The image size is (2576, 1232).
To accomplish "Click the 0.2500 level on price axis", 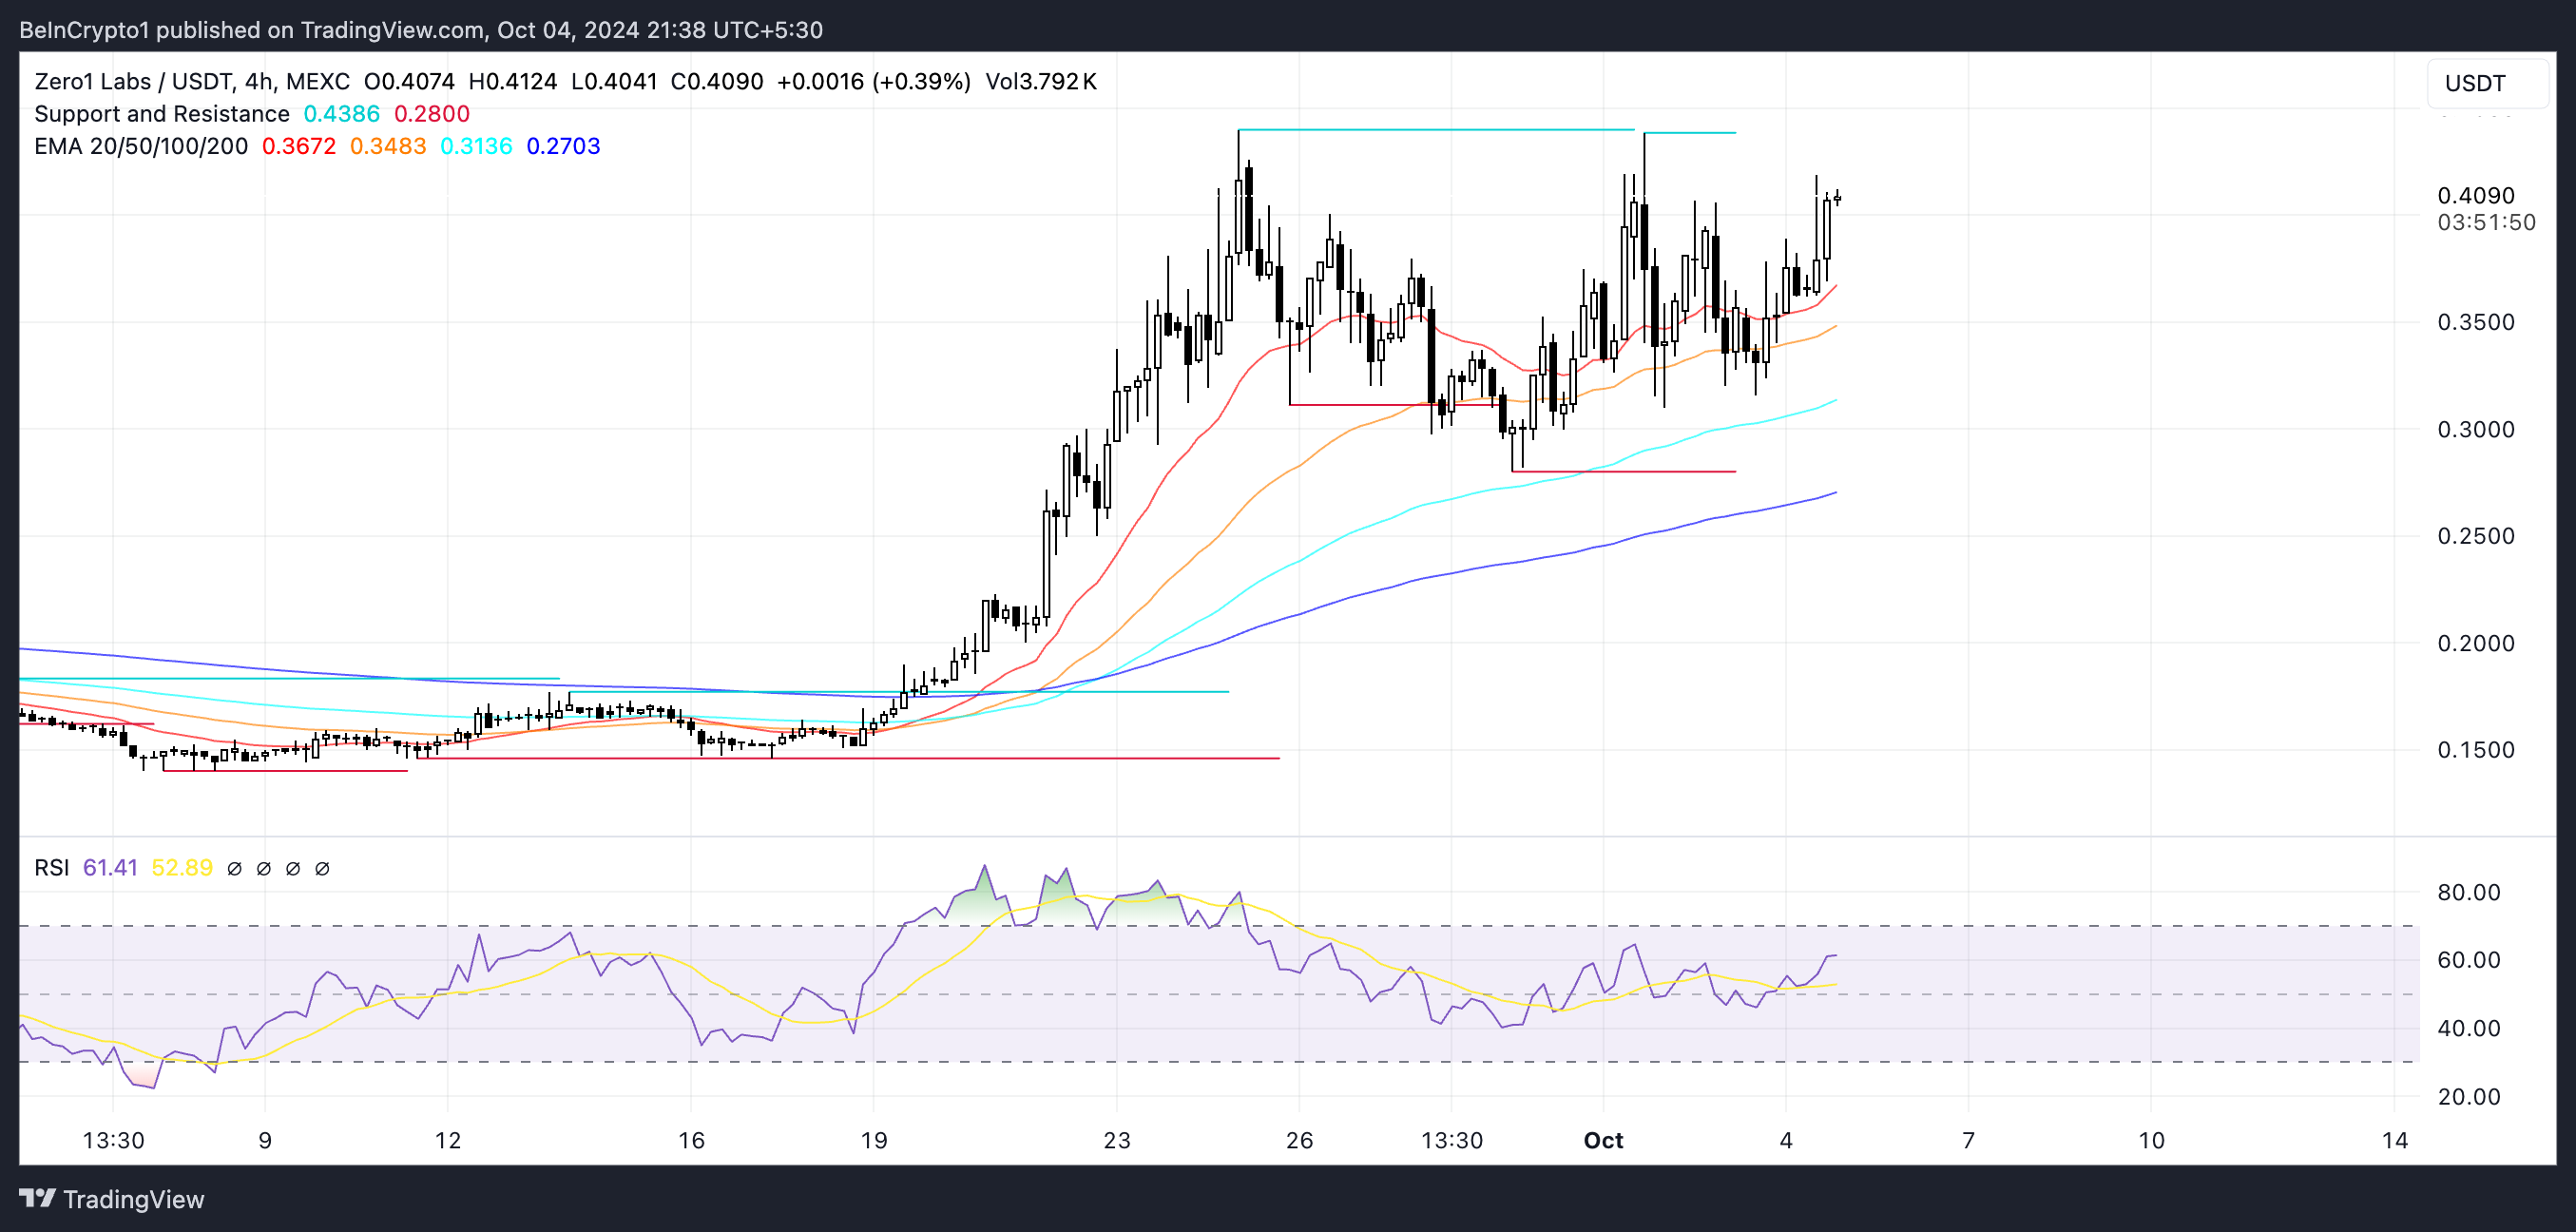I will pos(2475,536).
